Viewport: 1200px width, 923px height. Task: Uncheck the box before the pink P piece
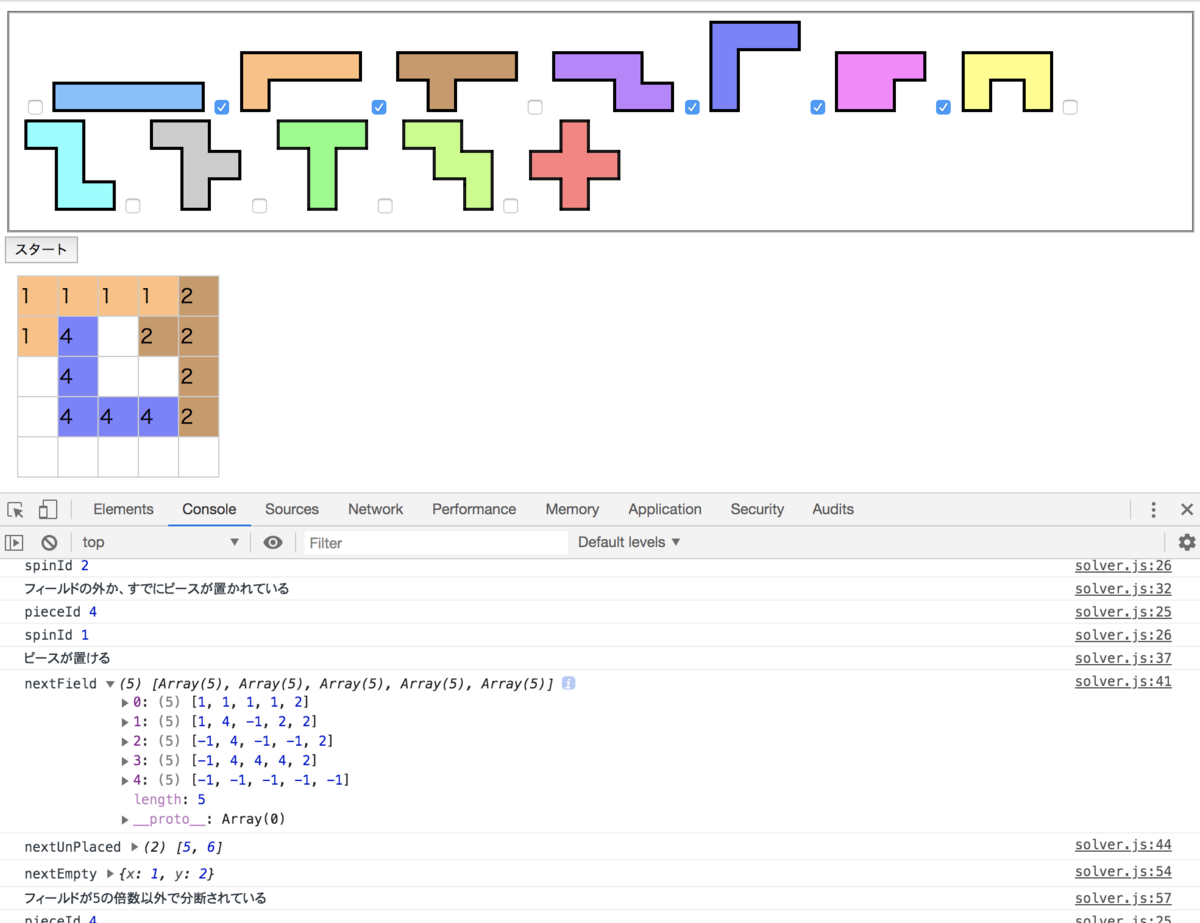point(818,107)
